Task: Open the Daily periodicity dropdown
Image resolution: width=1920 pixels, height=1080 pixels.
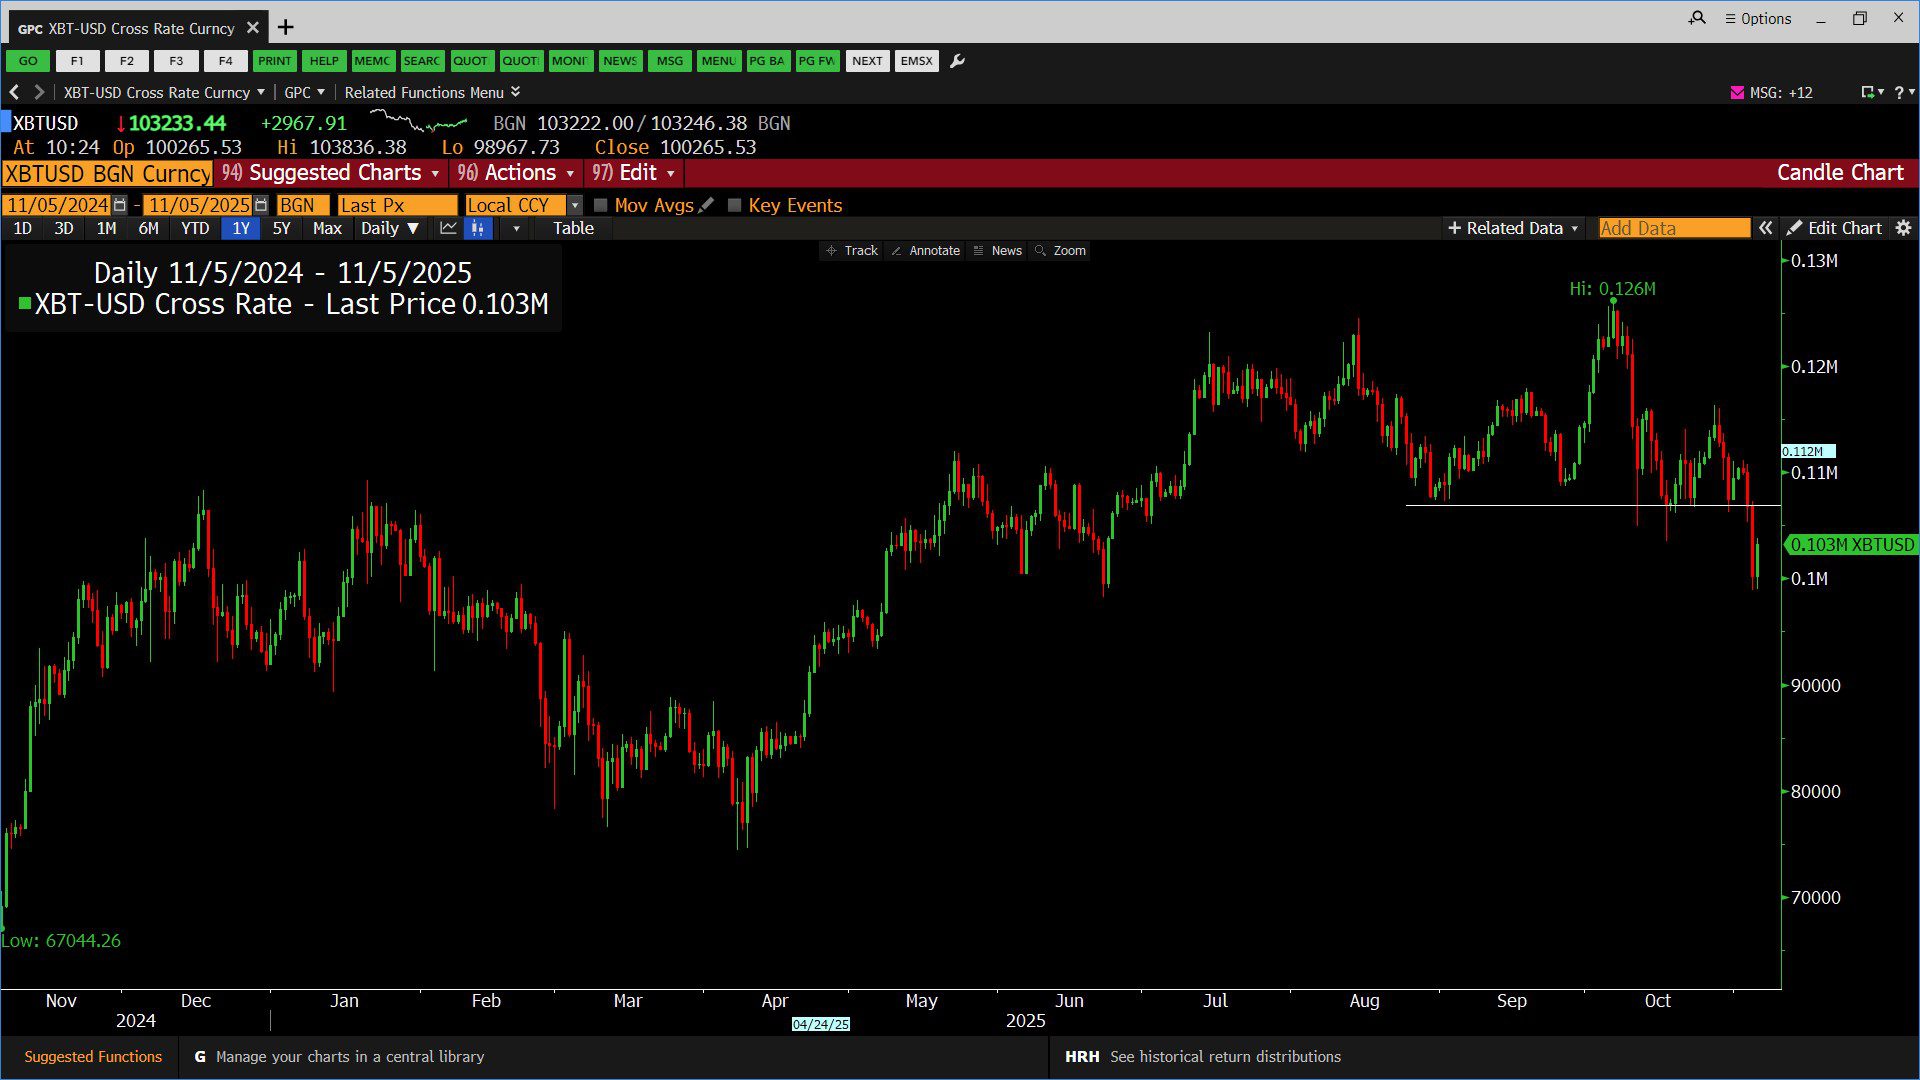Action: click(x=390, y=228)
